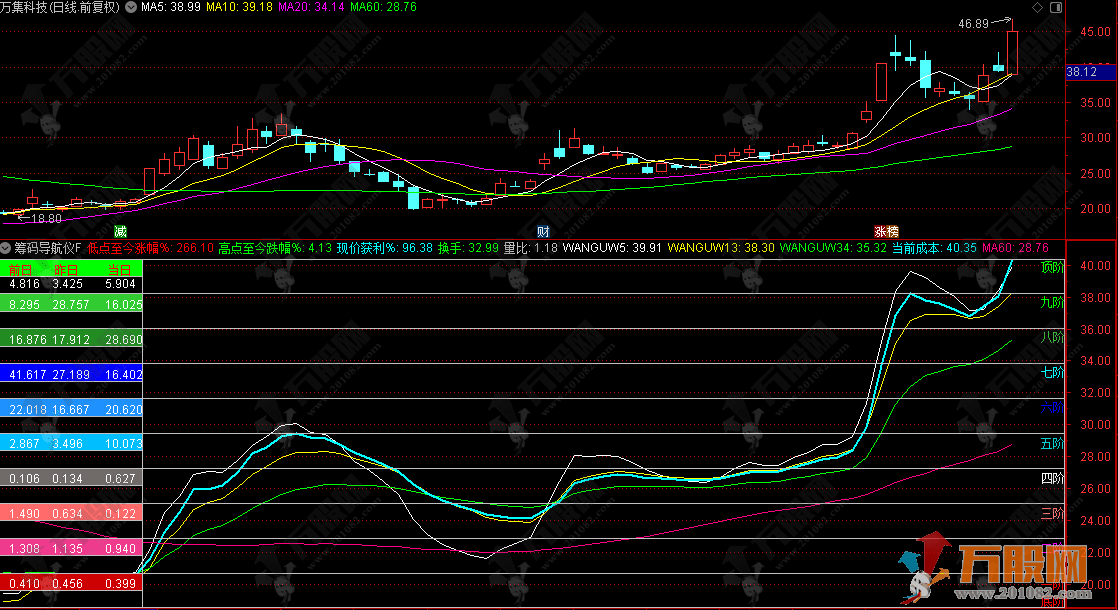Click the MA5 indicator value label
The image size is (1118, 610).
(x=171, y=7)
